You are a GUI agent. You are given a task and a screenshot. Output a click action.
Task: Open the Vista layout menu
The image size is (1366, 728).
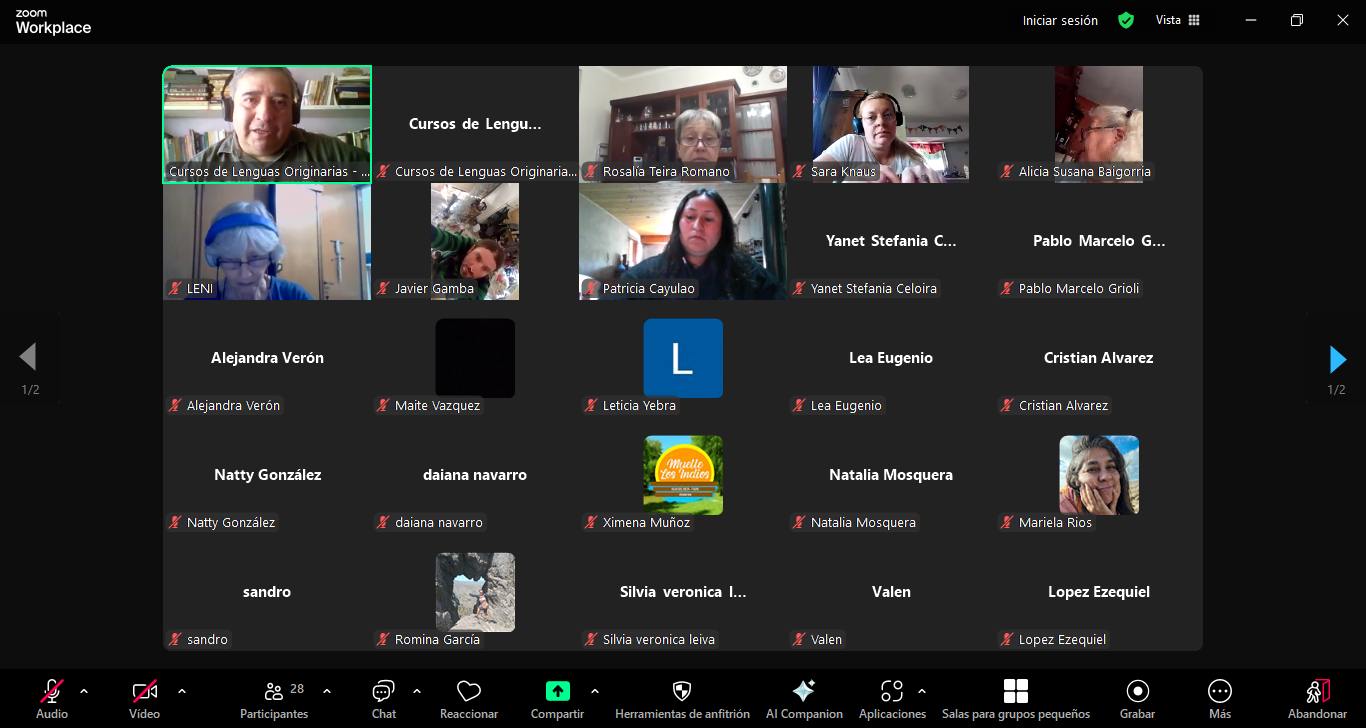coord(1178,20)
